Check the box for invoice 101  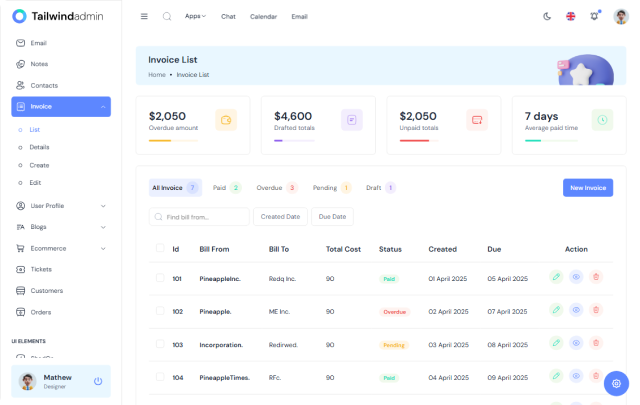pyautogui.click(x=160, y=277)
